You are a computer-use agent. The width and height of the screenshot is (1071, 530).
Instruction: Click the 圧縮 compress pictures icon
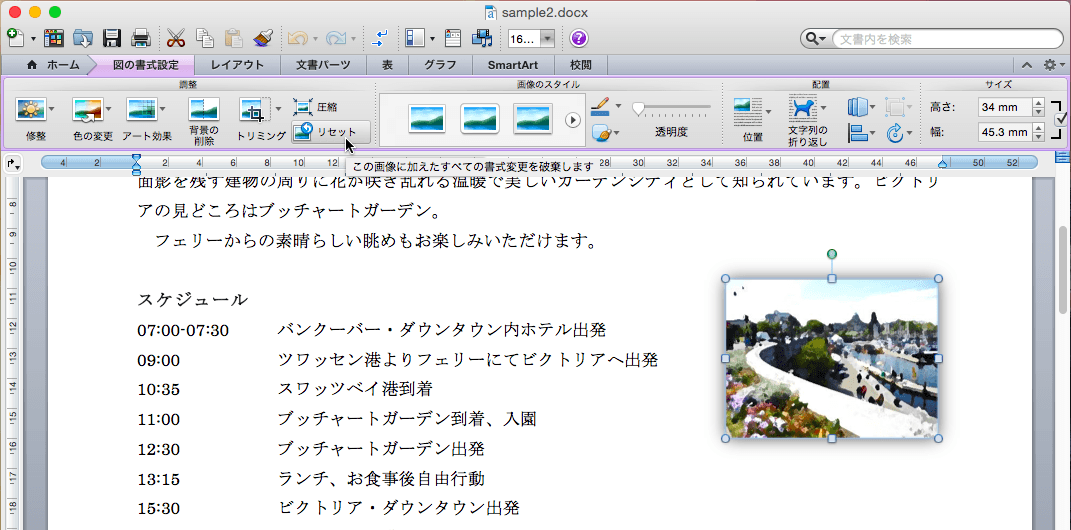(x=316, y=107)
